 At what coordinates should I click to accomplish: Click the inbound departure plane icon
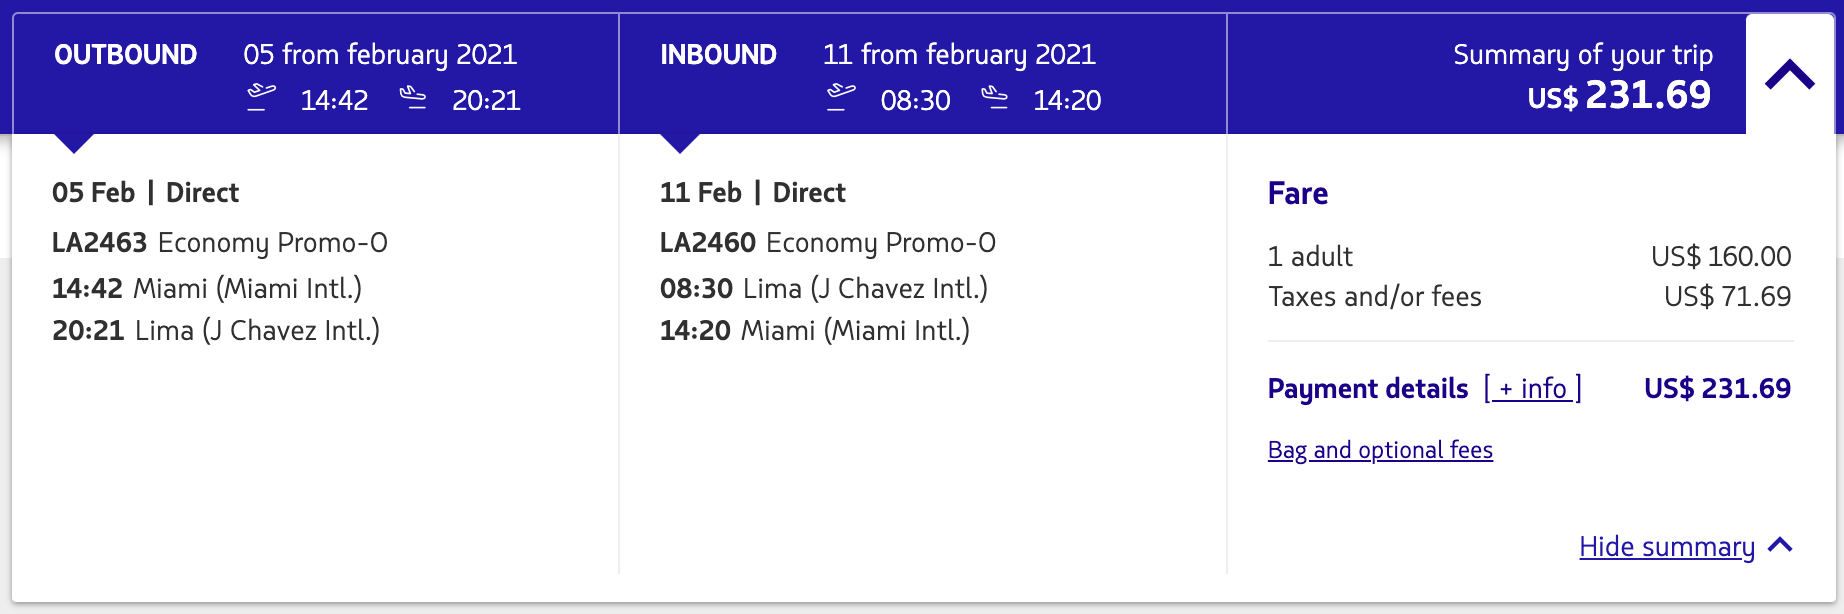tap(841, 98)
